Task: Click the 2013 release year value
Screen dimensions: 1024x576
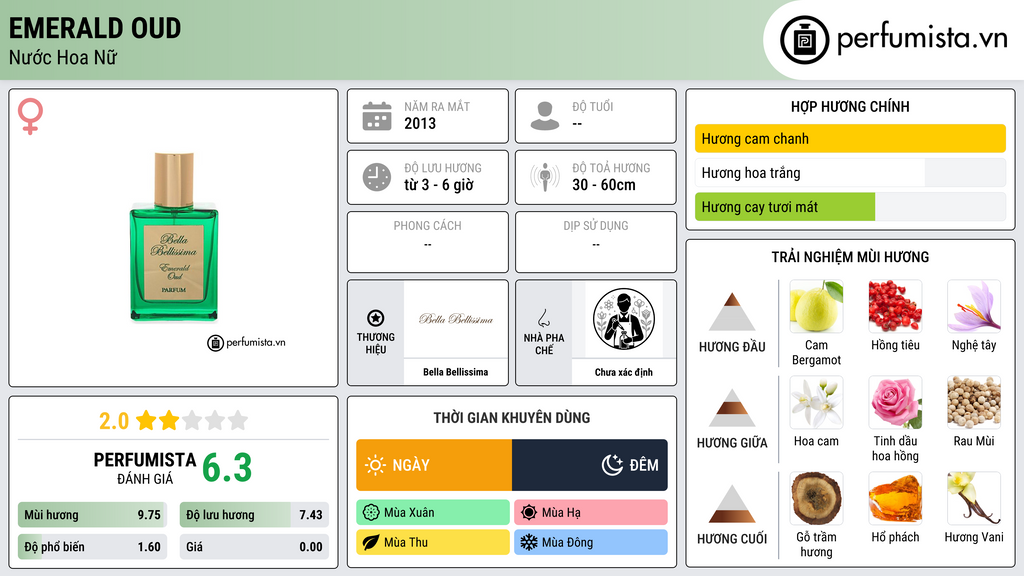Action: 420,123
